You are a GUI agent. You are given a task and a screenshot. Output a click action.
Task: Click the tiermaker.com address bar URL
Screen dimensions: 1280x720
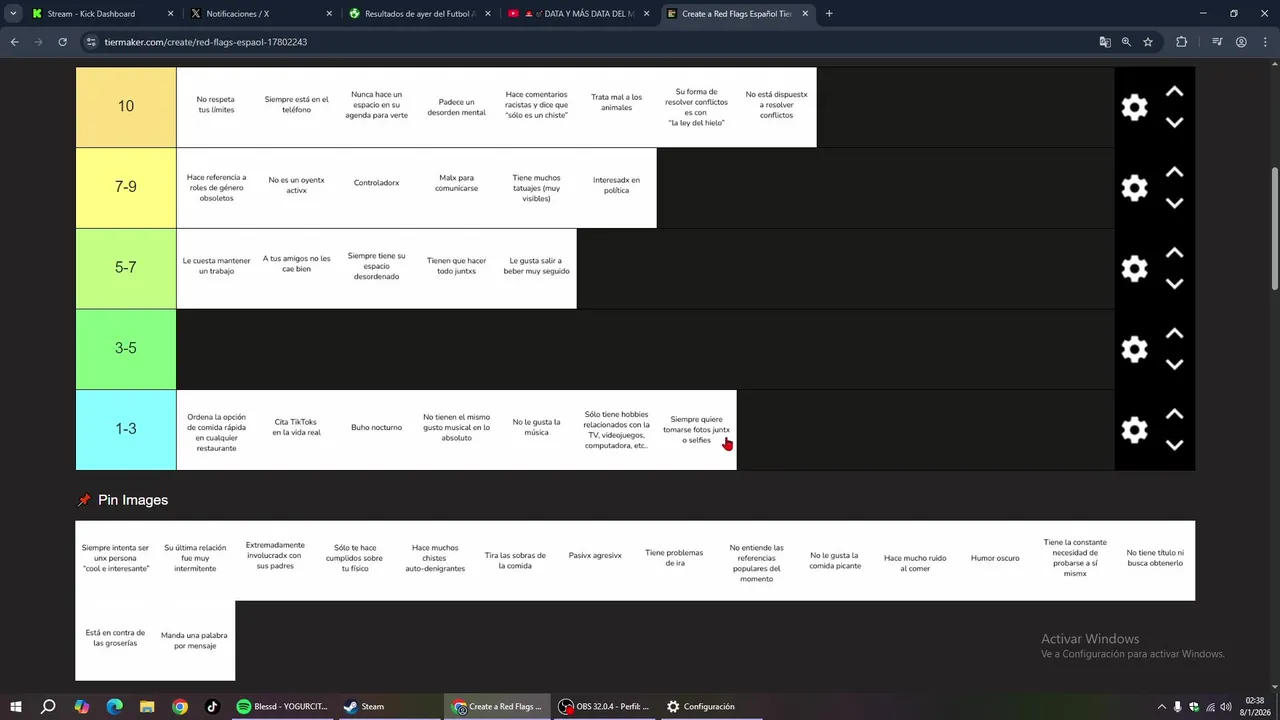(x=205, y=42)
